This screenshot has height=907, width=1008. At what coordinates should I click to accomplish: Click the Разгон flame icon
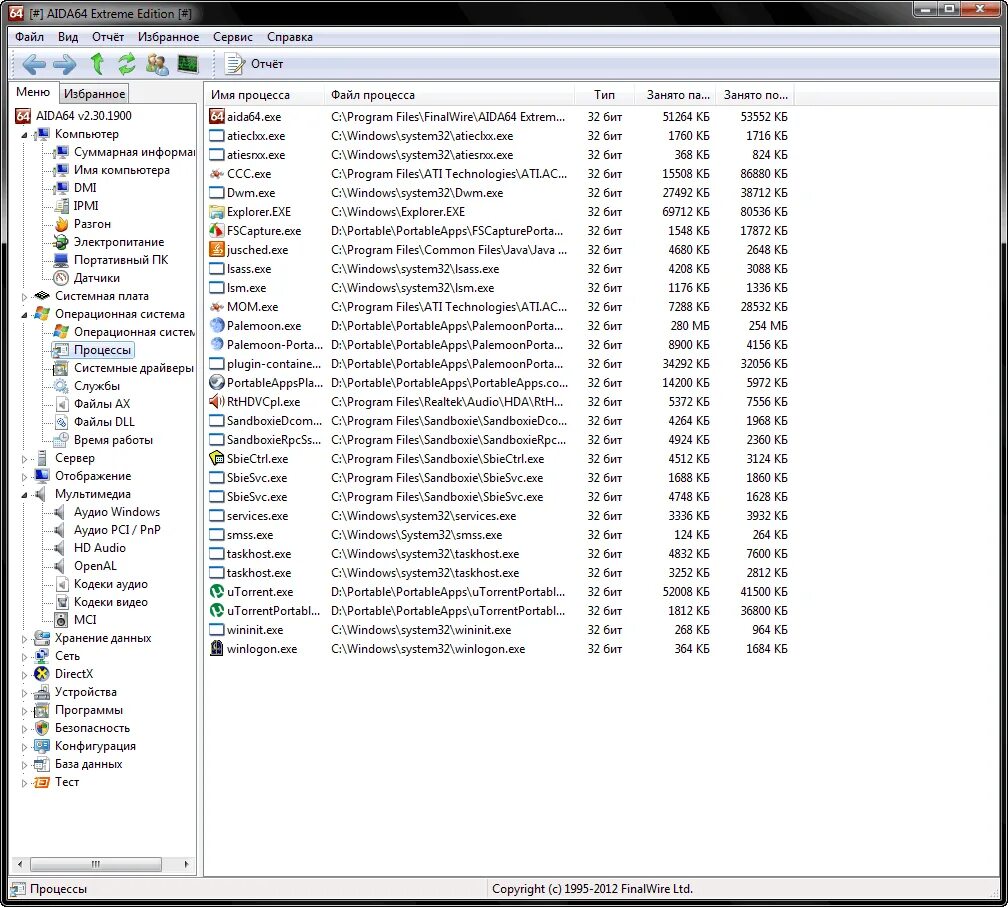(x=61, y=224)
